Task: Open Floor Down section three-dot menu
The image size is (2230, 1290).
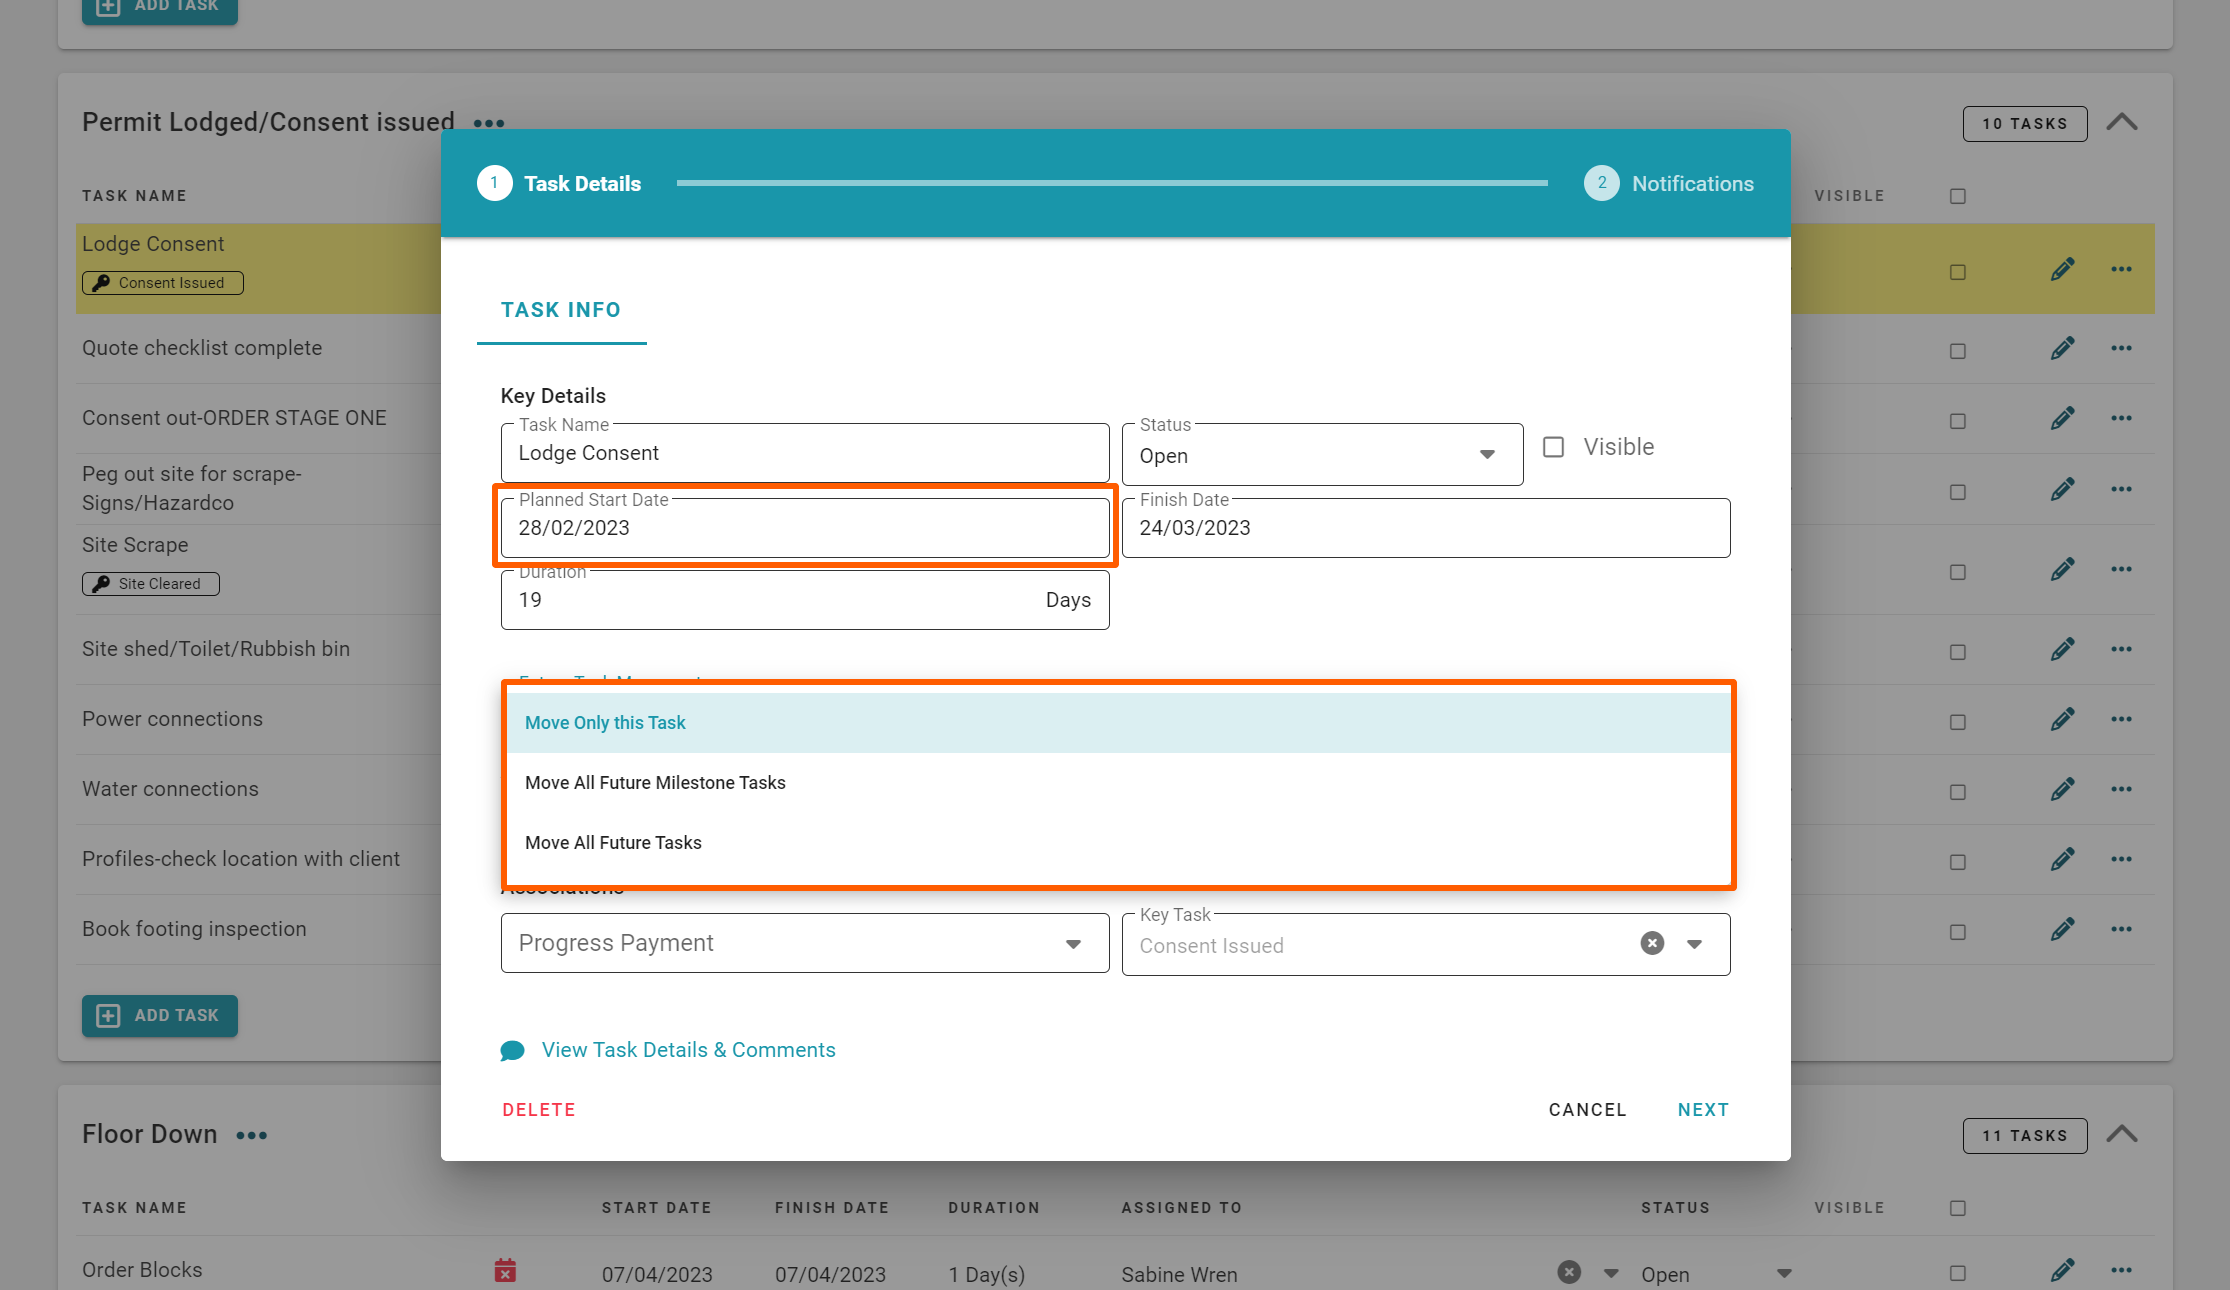Action: [252, 1135]
